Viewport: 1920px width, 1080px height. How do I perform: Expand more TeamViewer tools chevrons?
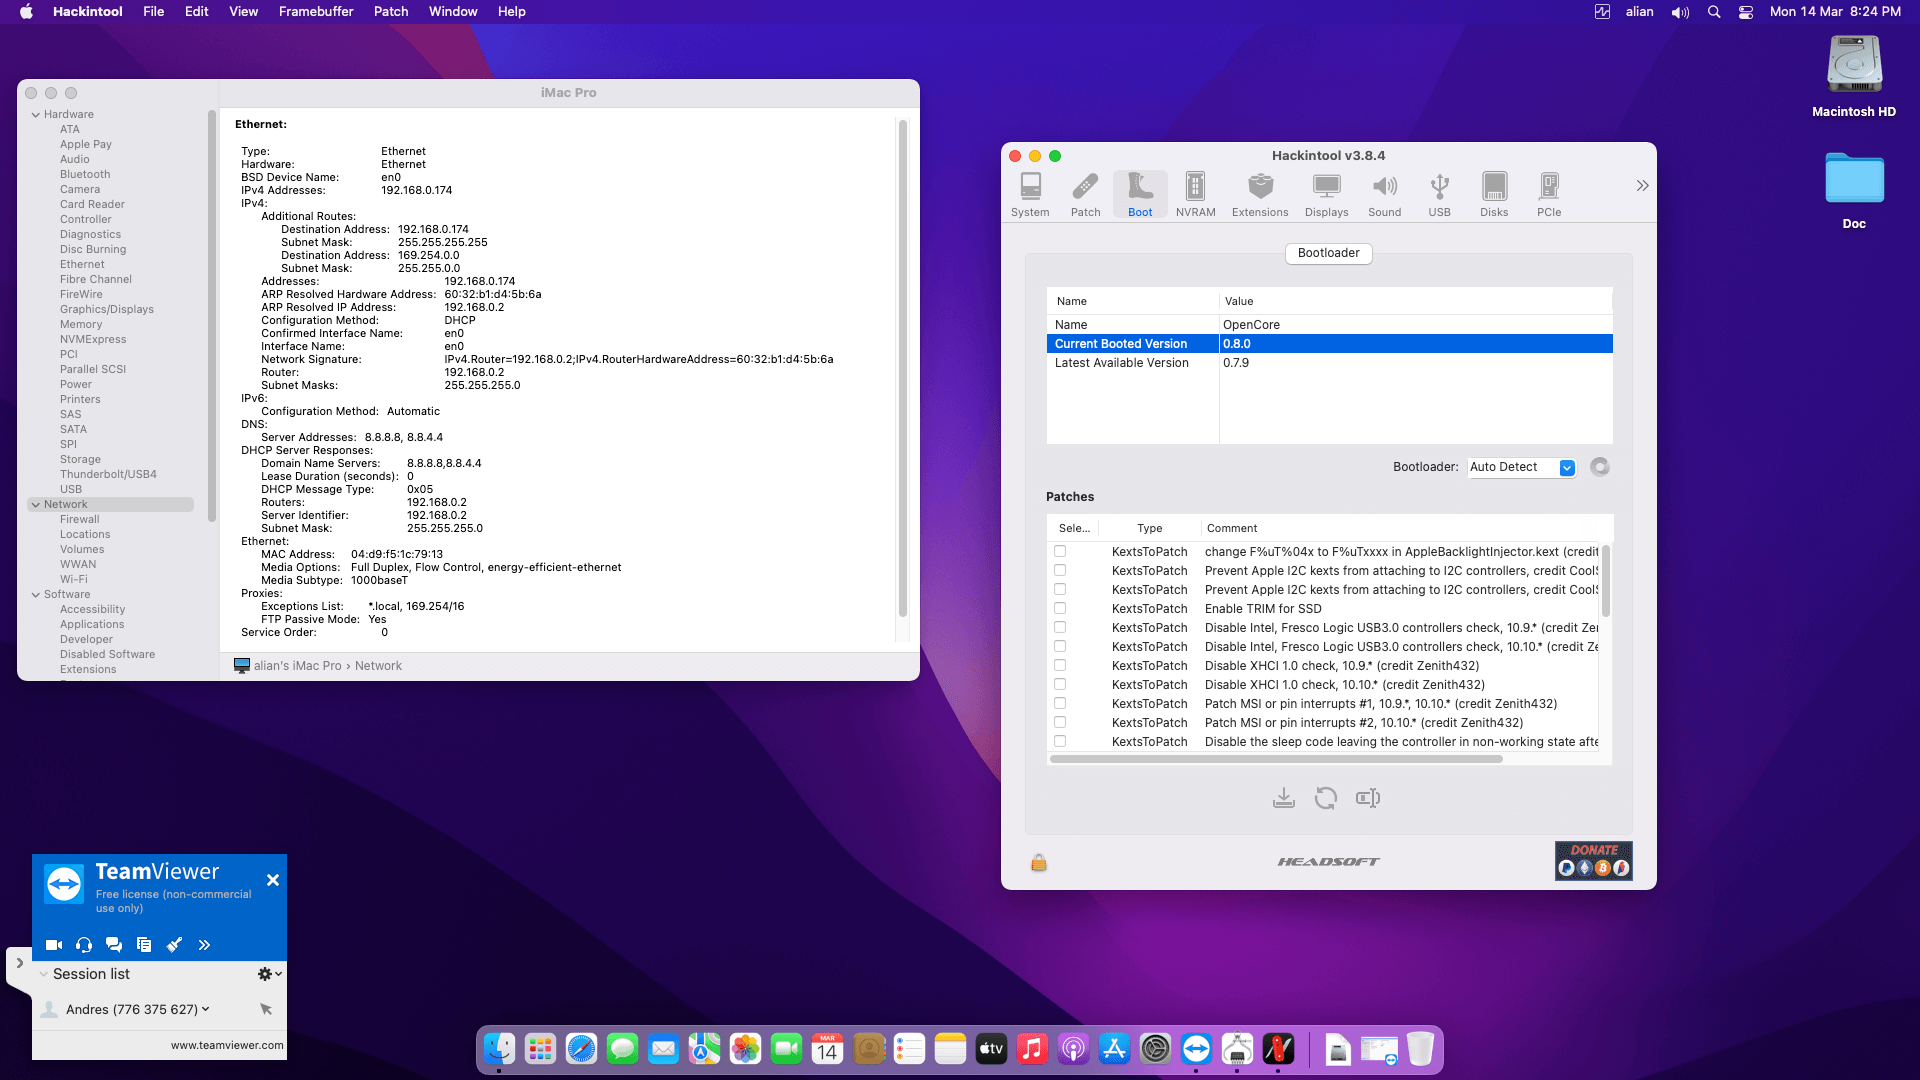(204, 945)
